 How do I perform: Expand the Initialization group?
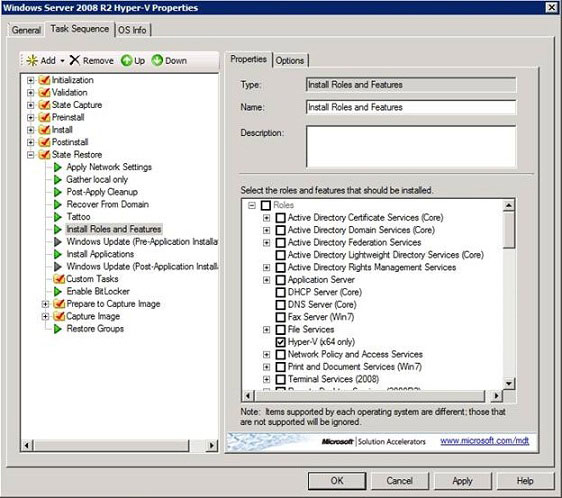[30, 80]
